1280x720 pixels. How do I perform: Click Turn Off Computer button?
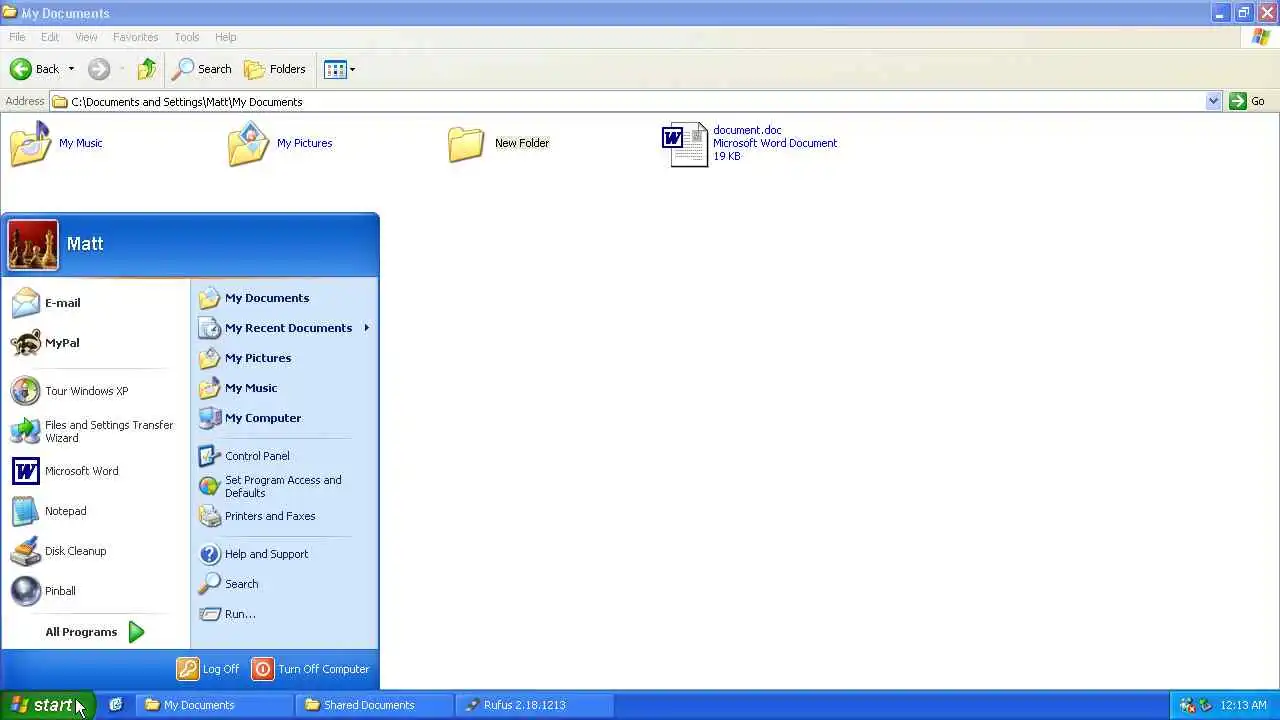pyautogui.click(x=310, y=669)
